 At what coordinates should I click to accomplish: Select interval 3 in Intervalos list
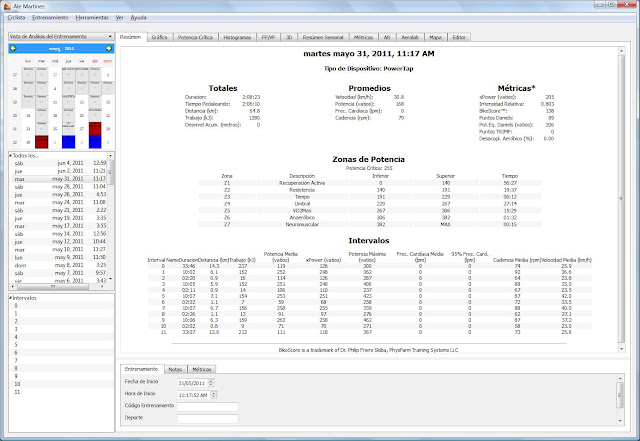[61, 329]
